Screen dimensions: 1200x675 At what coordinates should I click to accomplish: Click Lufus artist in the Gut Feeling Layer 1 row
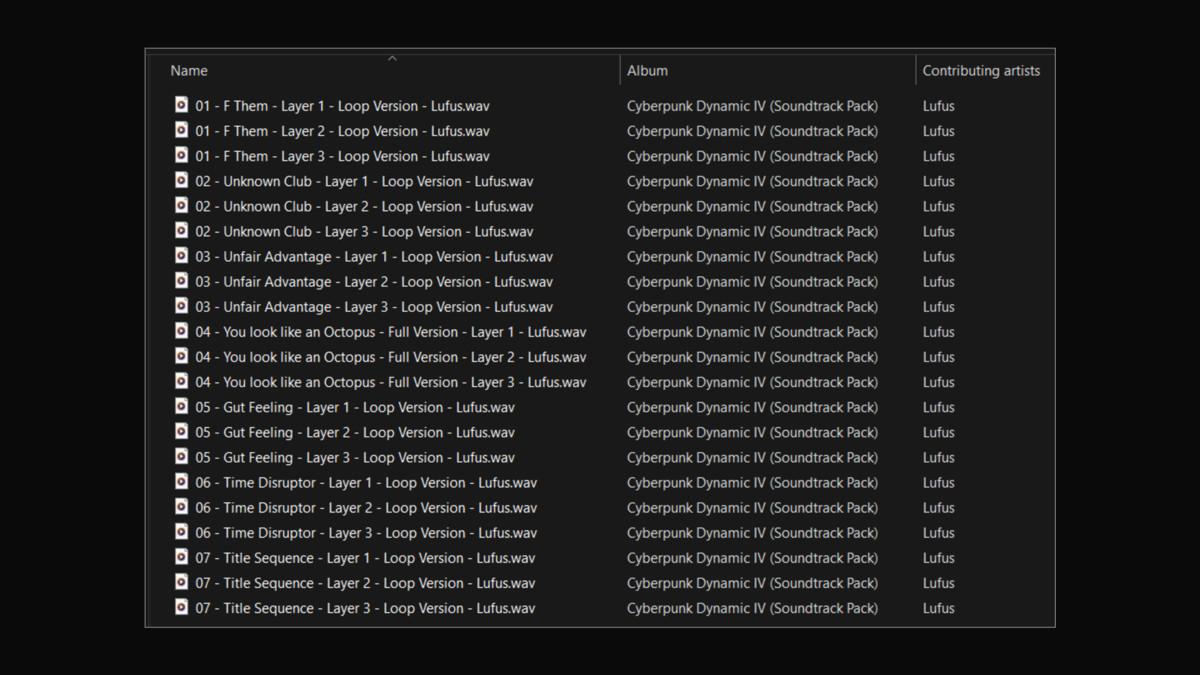938,407
